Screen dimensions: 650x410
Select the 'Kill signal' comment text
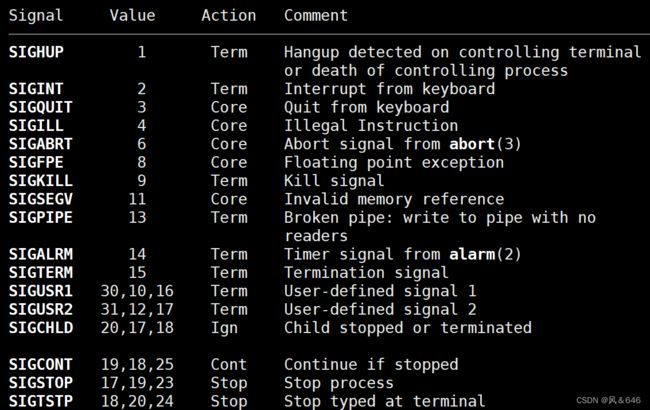pyautogui.click(x=334, y=181)
